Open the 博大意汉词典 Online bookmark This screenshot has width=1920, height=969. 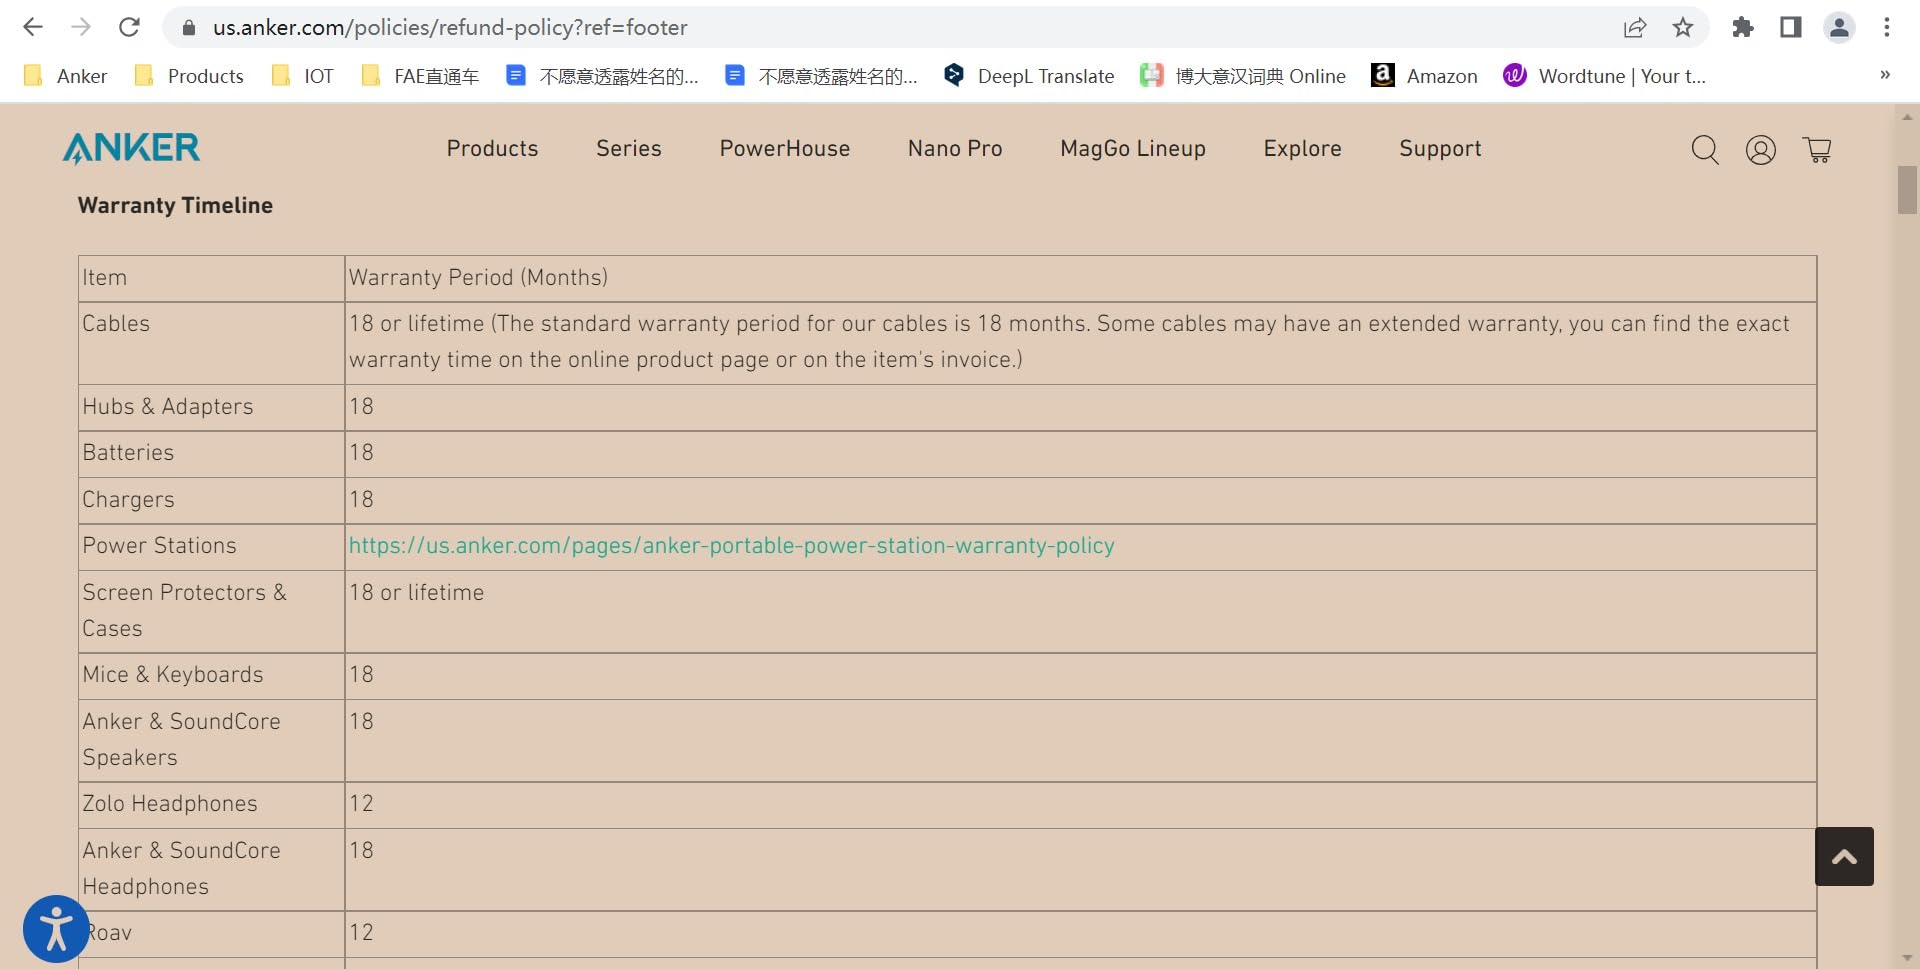tap(1243, 76)
